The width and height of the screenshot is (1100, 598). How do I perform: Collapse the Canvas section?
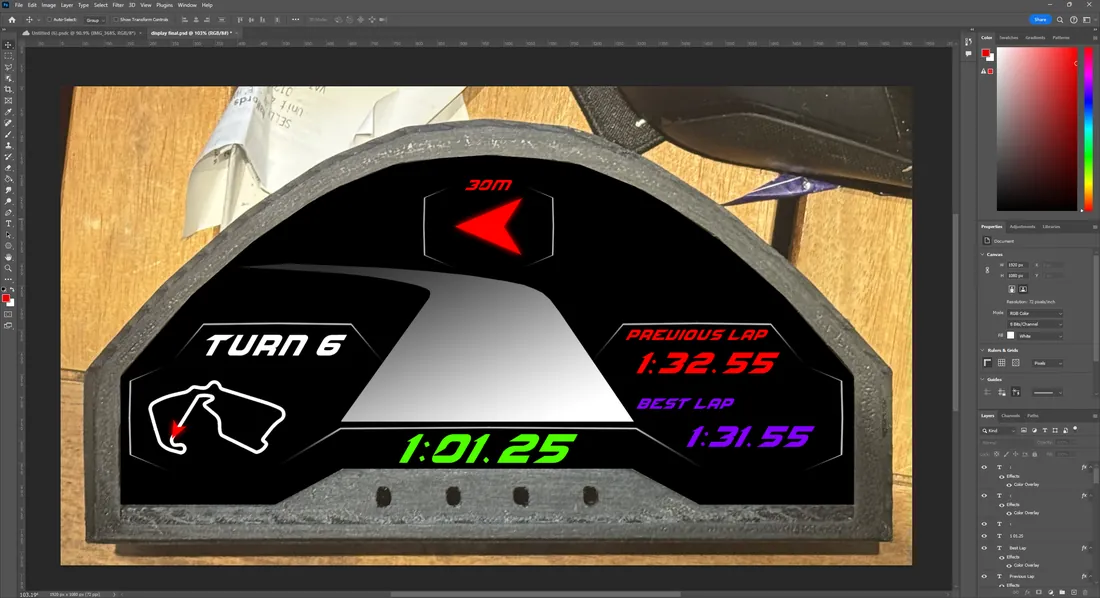[983, 254]
